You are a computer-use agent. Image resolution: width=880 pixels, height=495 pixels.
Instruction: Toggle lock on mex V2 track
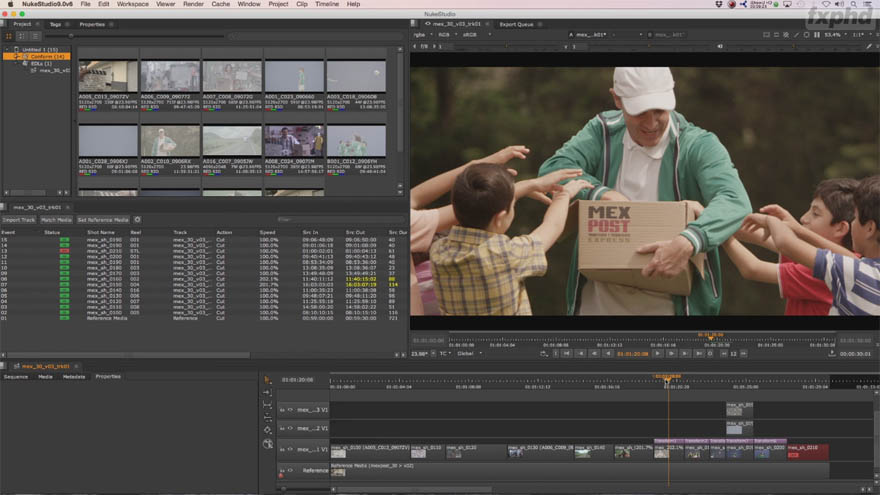(282, 428)
